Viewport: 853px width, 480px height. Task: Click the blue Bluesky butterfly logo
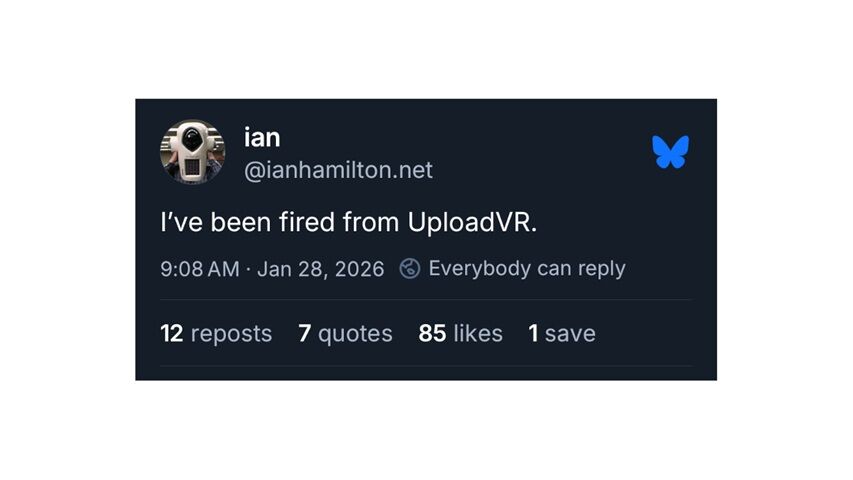pos(670,152)
